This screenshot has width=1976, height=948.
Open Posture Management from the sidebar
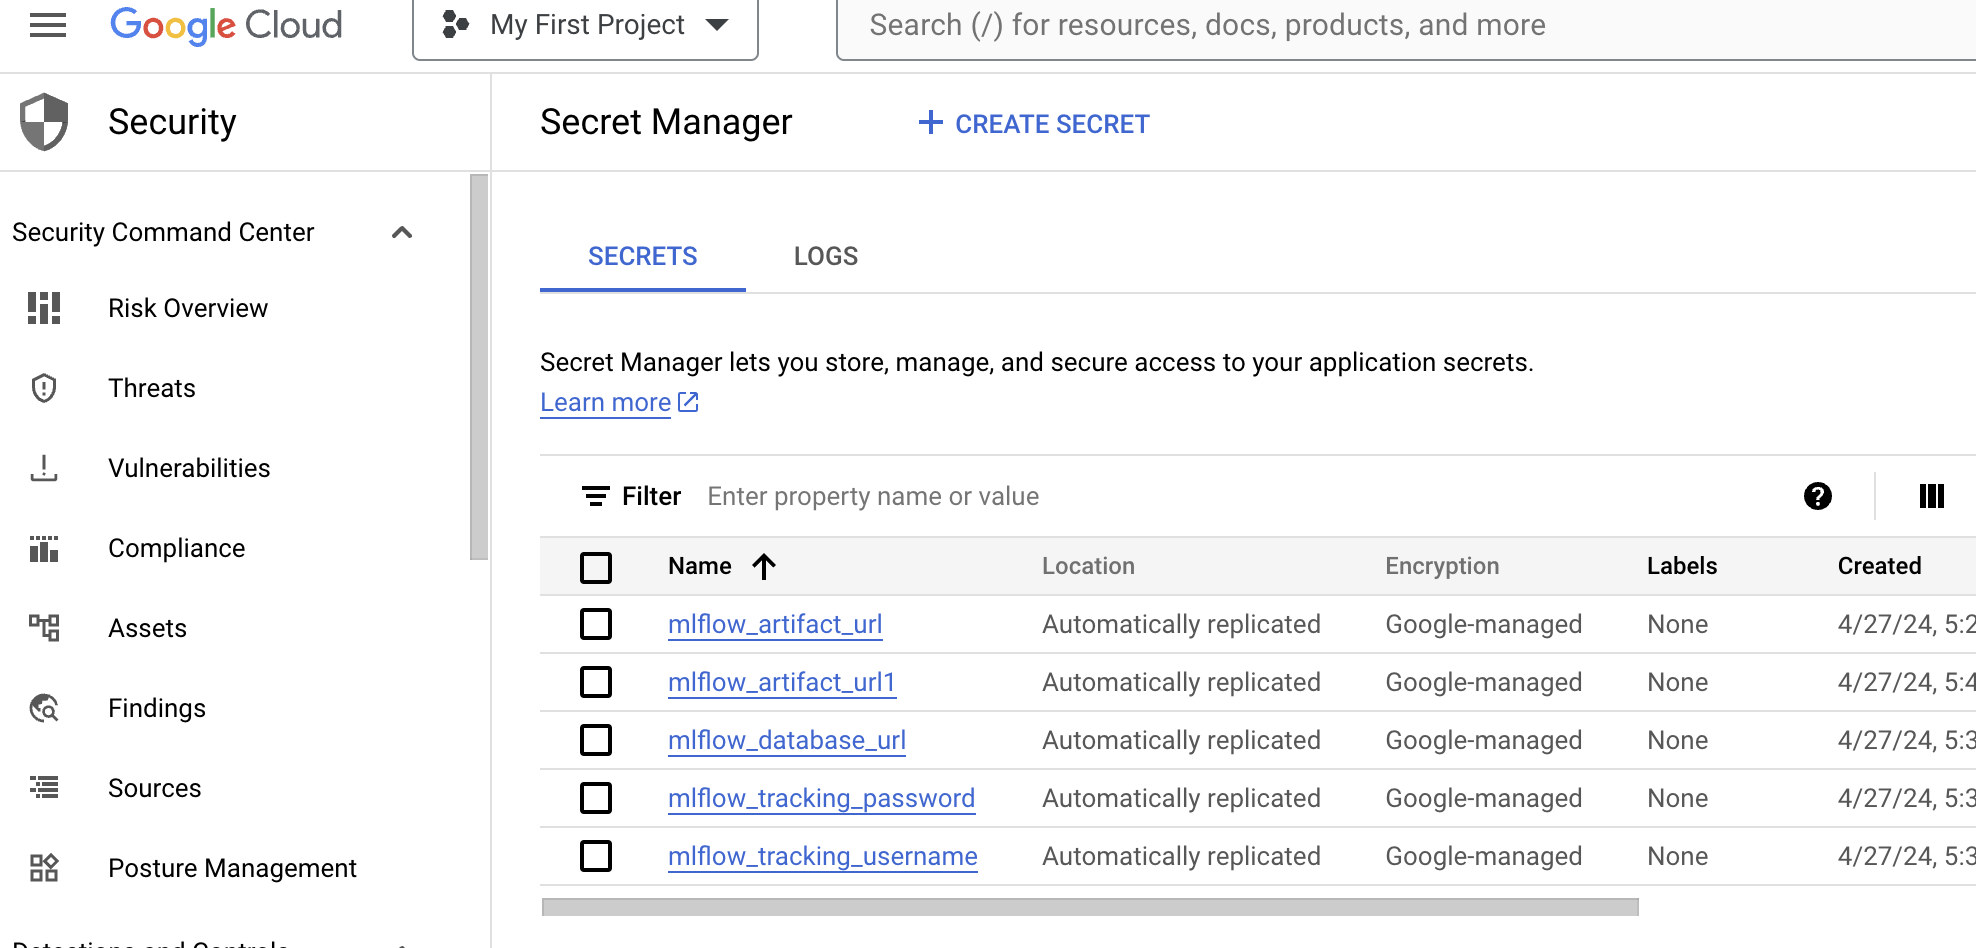(x=232, y=868)
